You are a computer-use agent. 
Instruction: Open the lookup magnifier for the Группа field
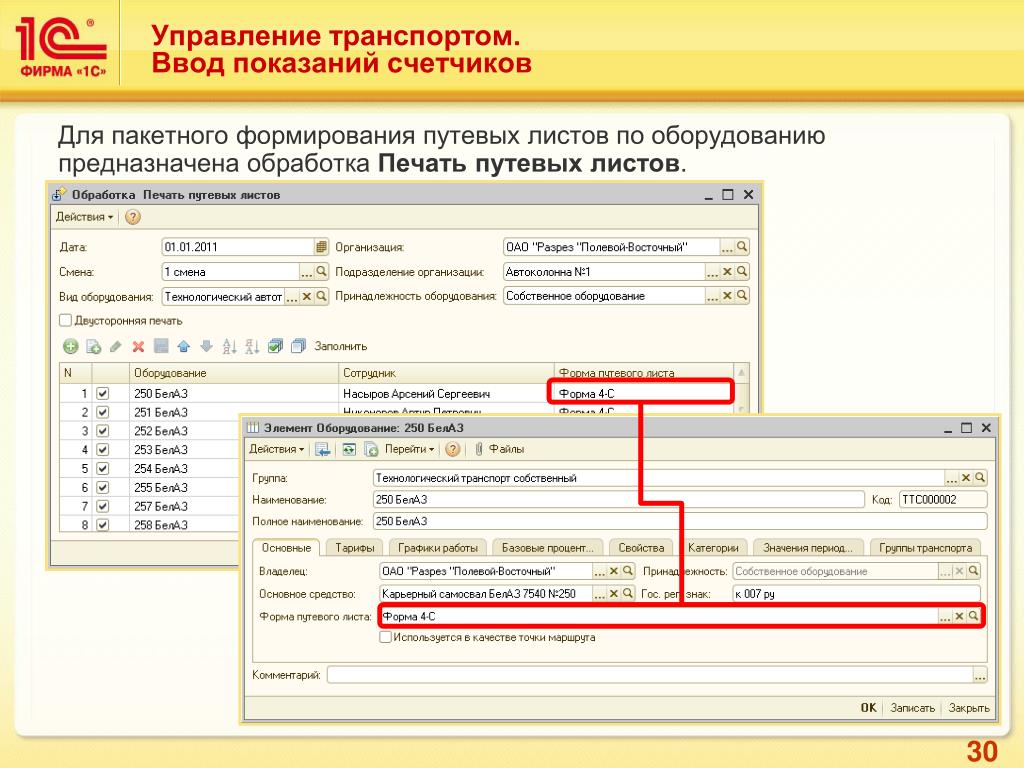(980, 478)
